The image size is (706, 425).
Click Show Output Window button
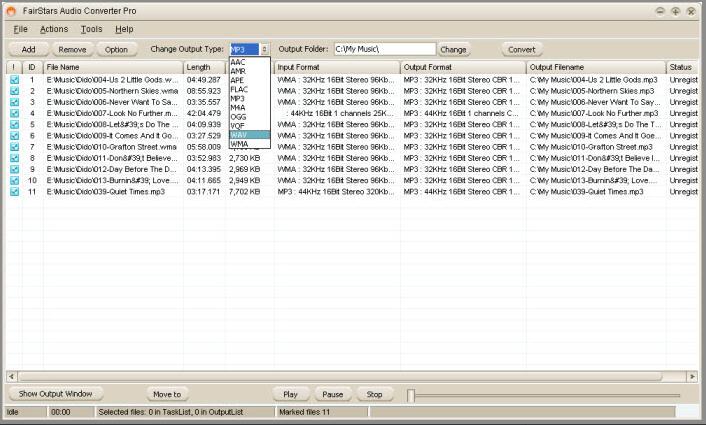coord(55,394)
